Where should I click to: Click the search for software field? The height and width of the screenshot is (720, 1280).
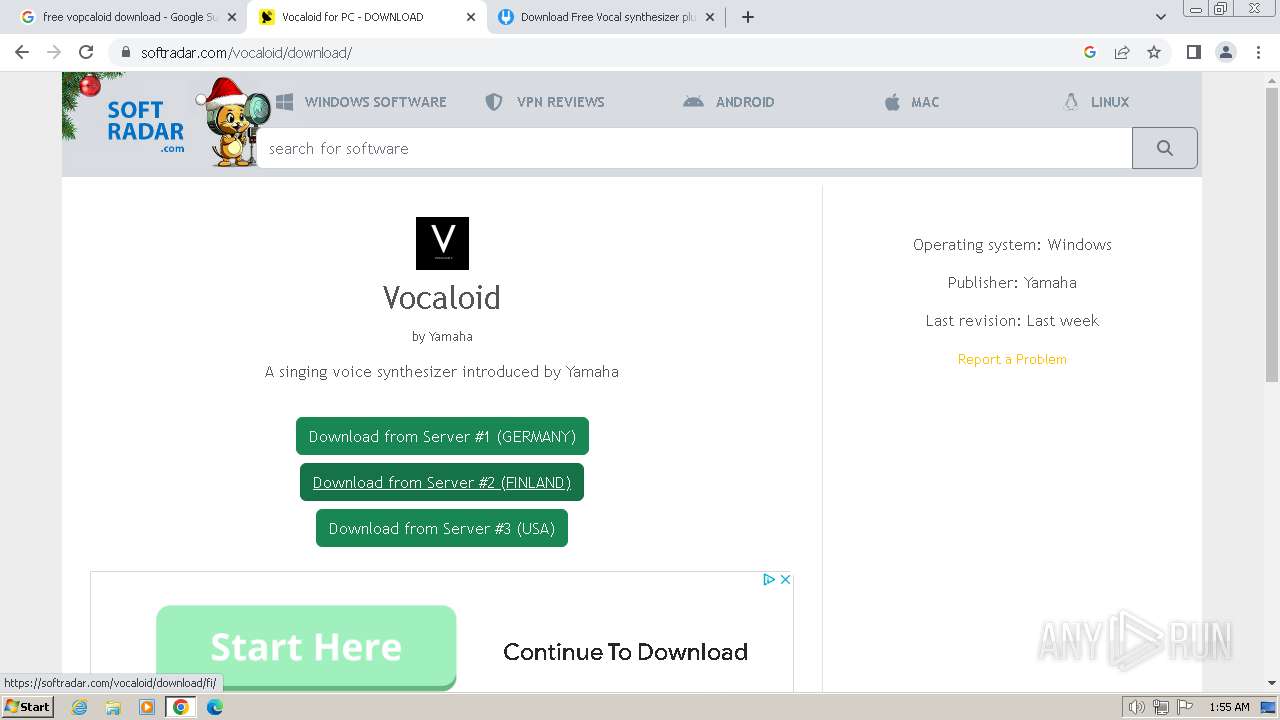tap(694, 148)
